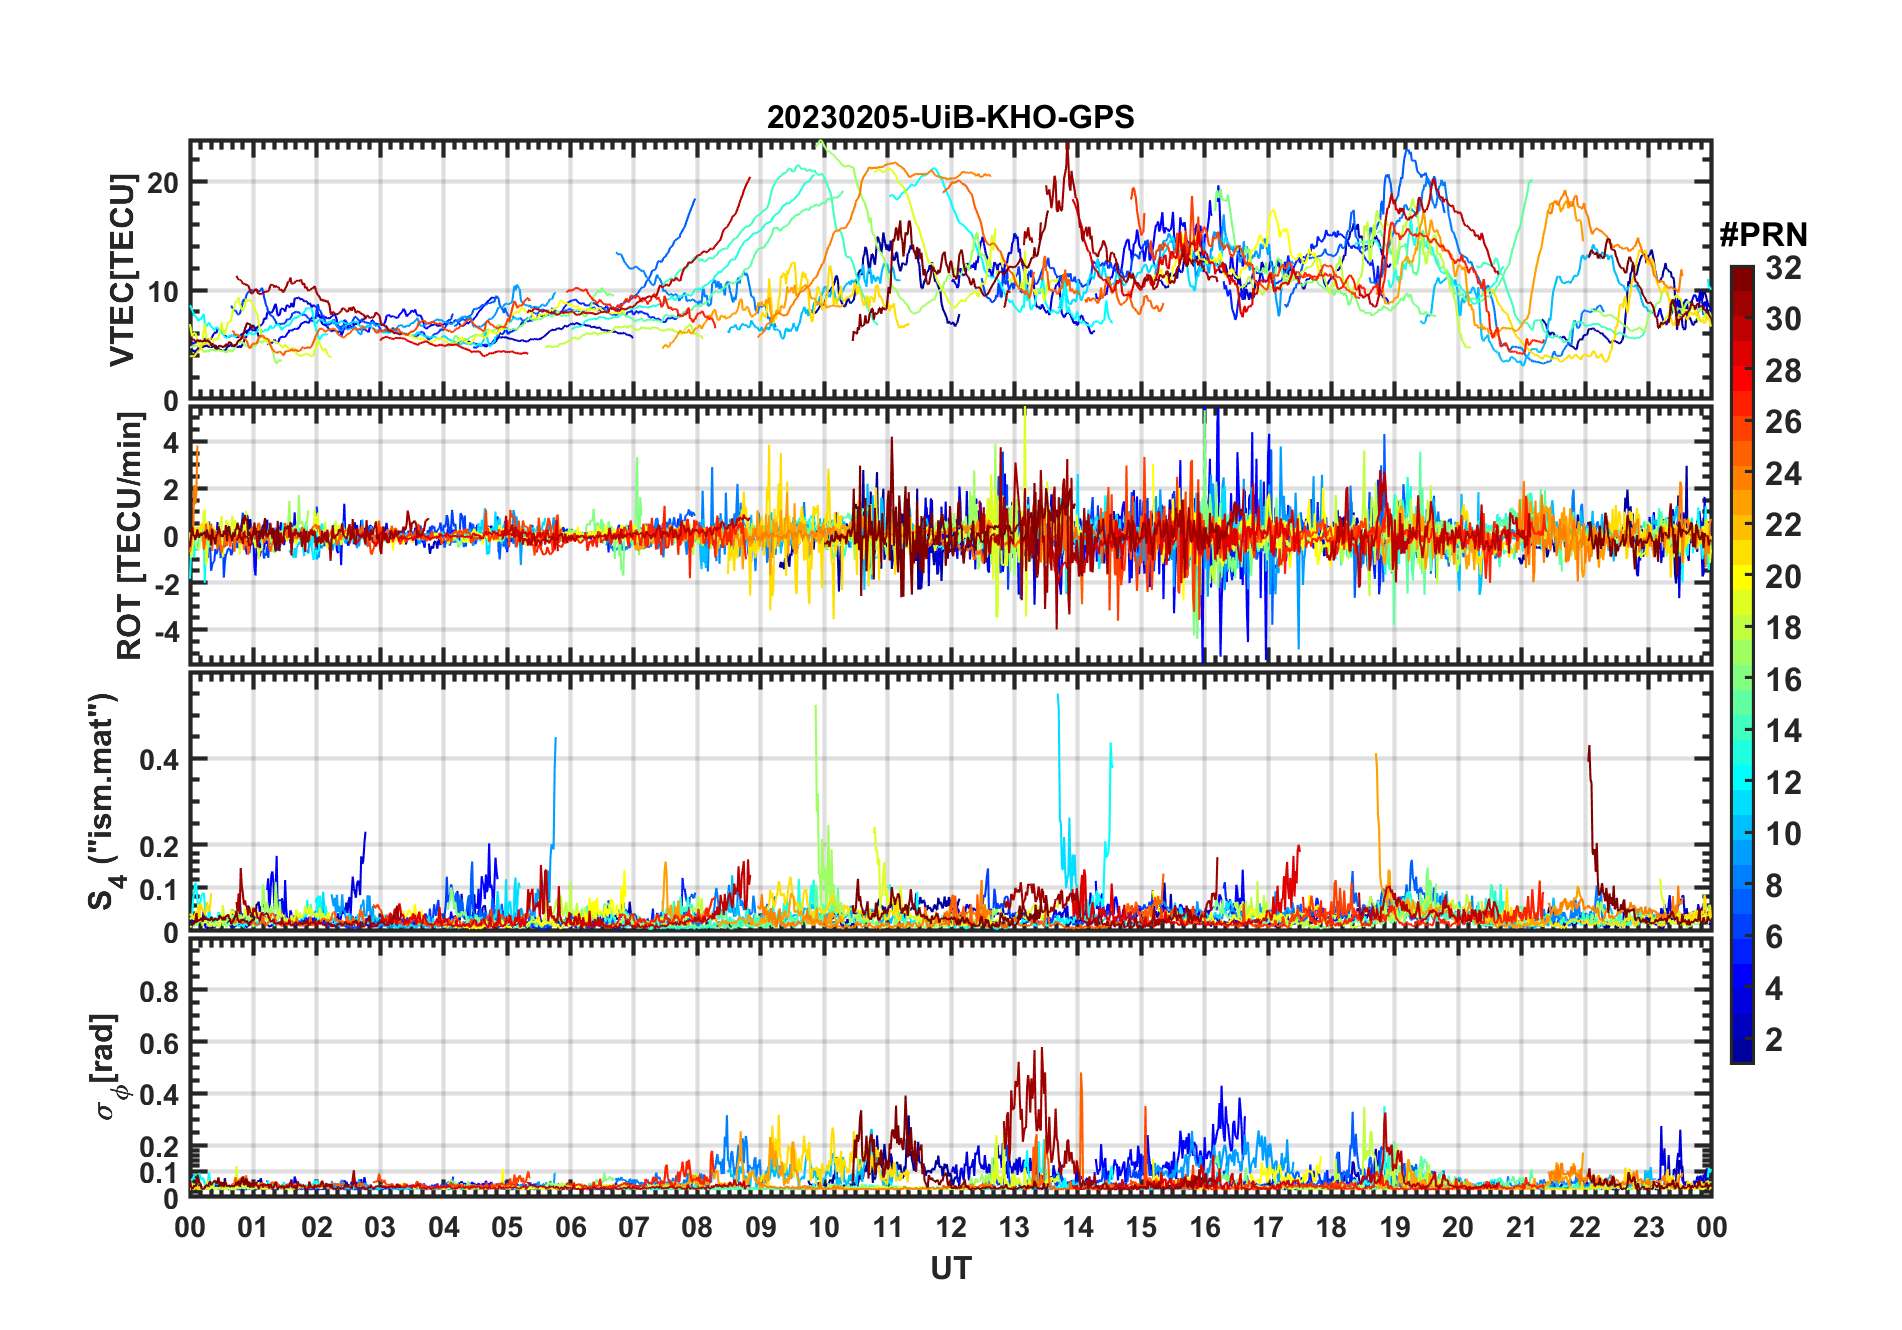The width and height of the screenshot is (1902, 1330).
Task: Click ROT axis tick label -2
Action: pyautogui.click(x=166, y=585)
